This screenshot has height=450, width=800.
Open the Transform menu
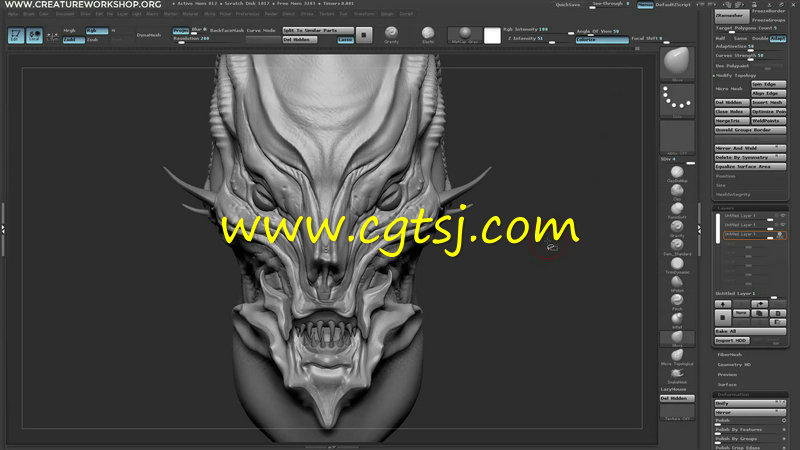(x=364, y=14)
